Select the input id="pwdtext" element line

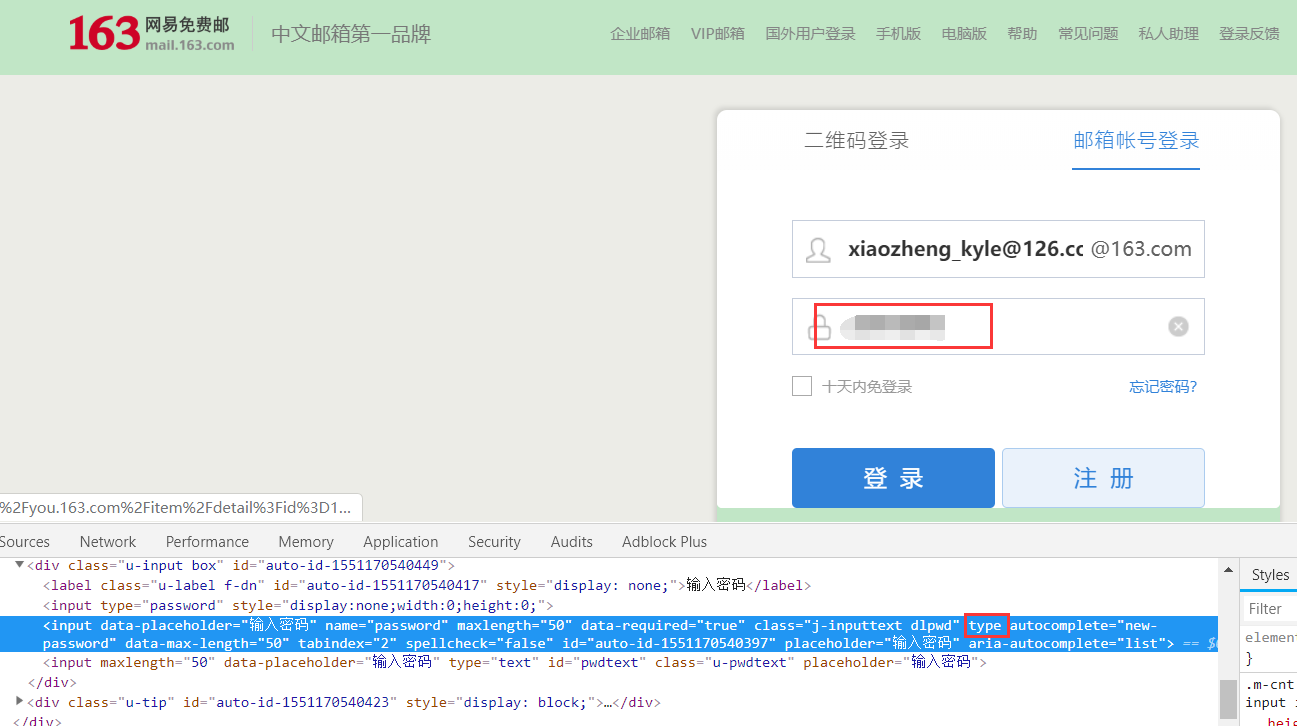coord(514,662)
